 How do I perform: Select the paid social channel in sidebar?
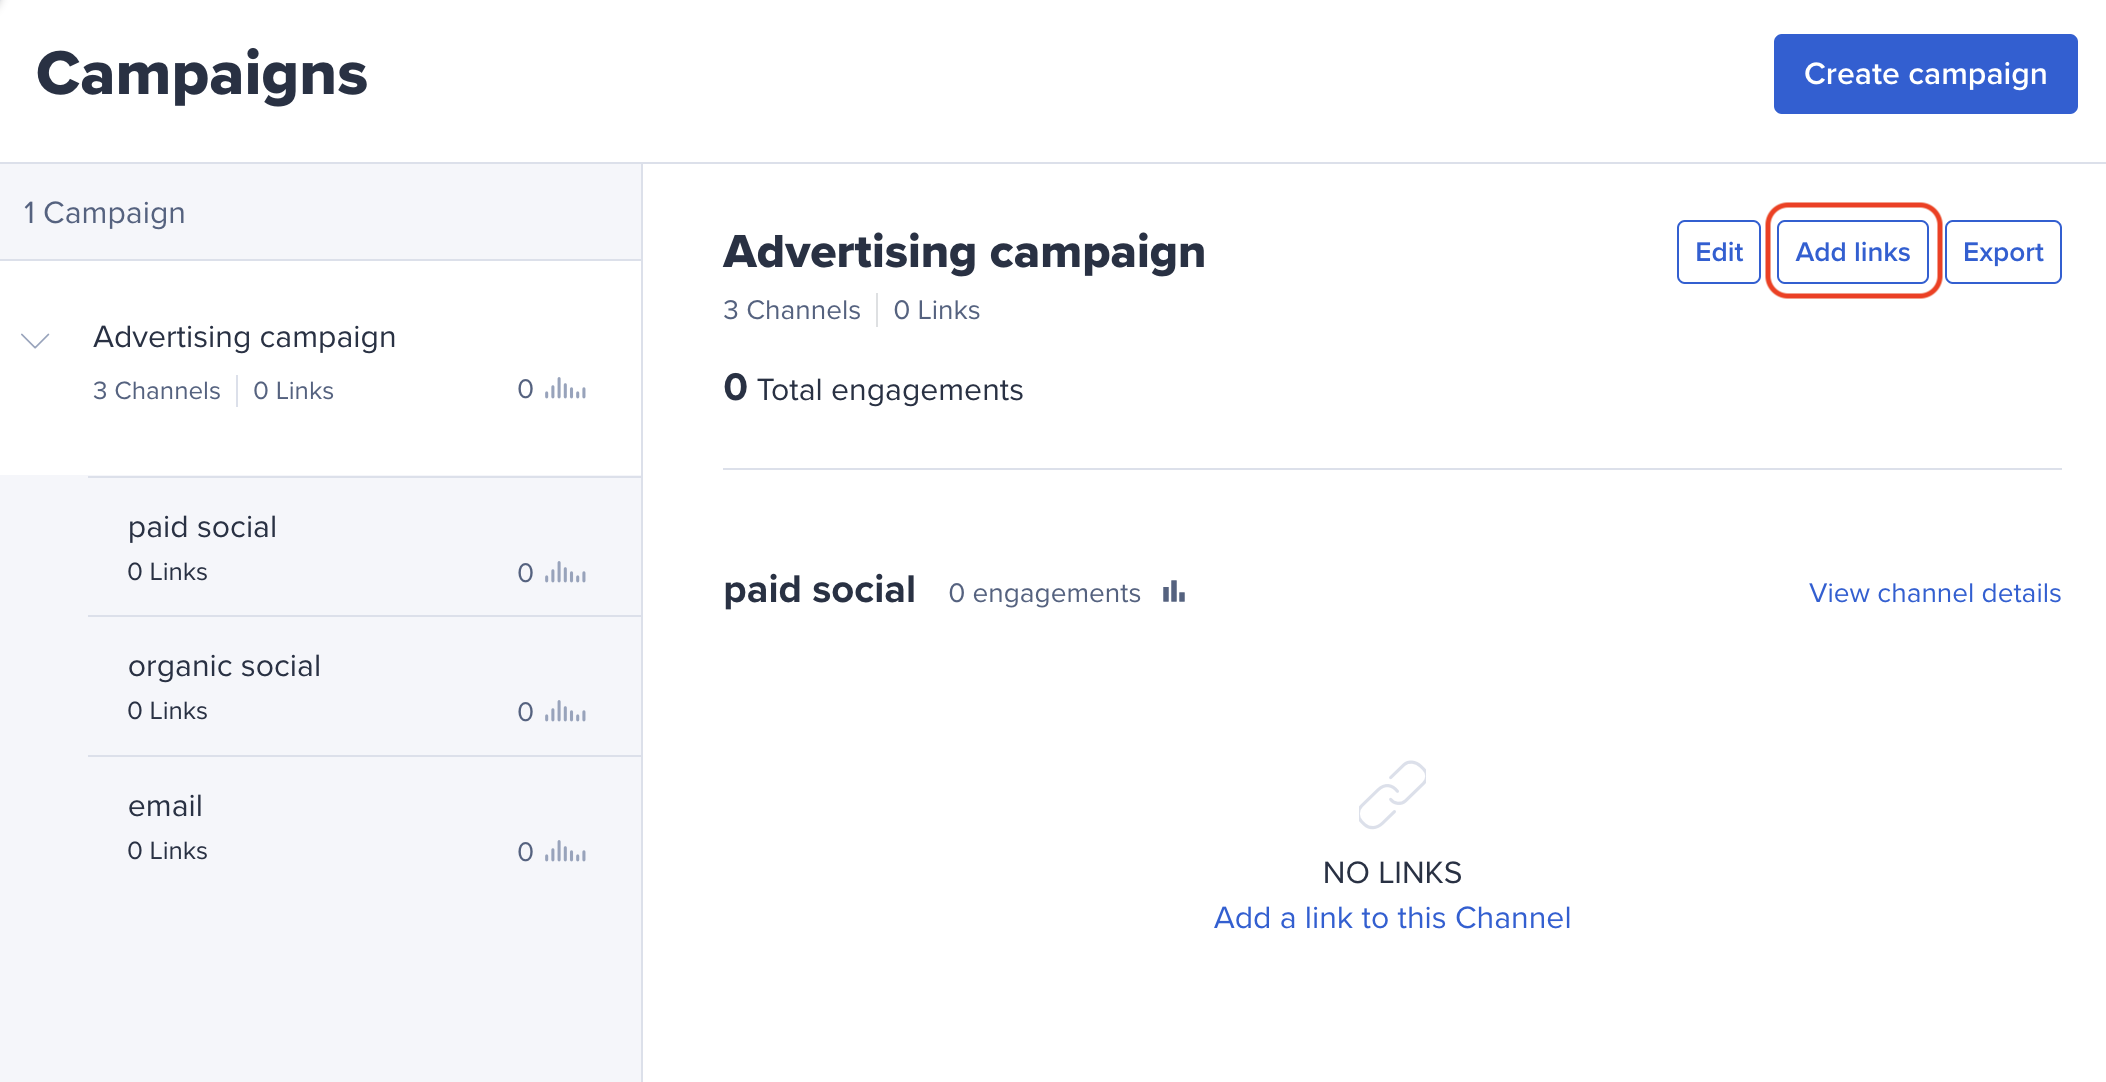(202, 527)
